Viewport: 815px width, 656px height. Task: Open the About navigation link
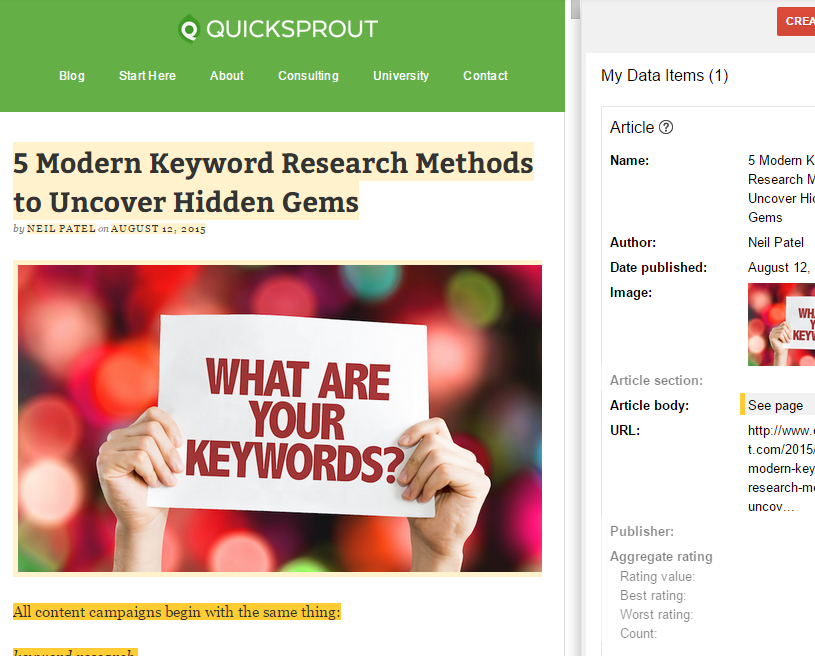[227, 76]
